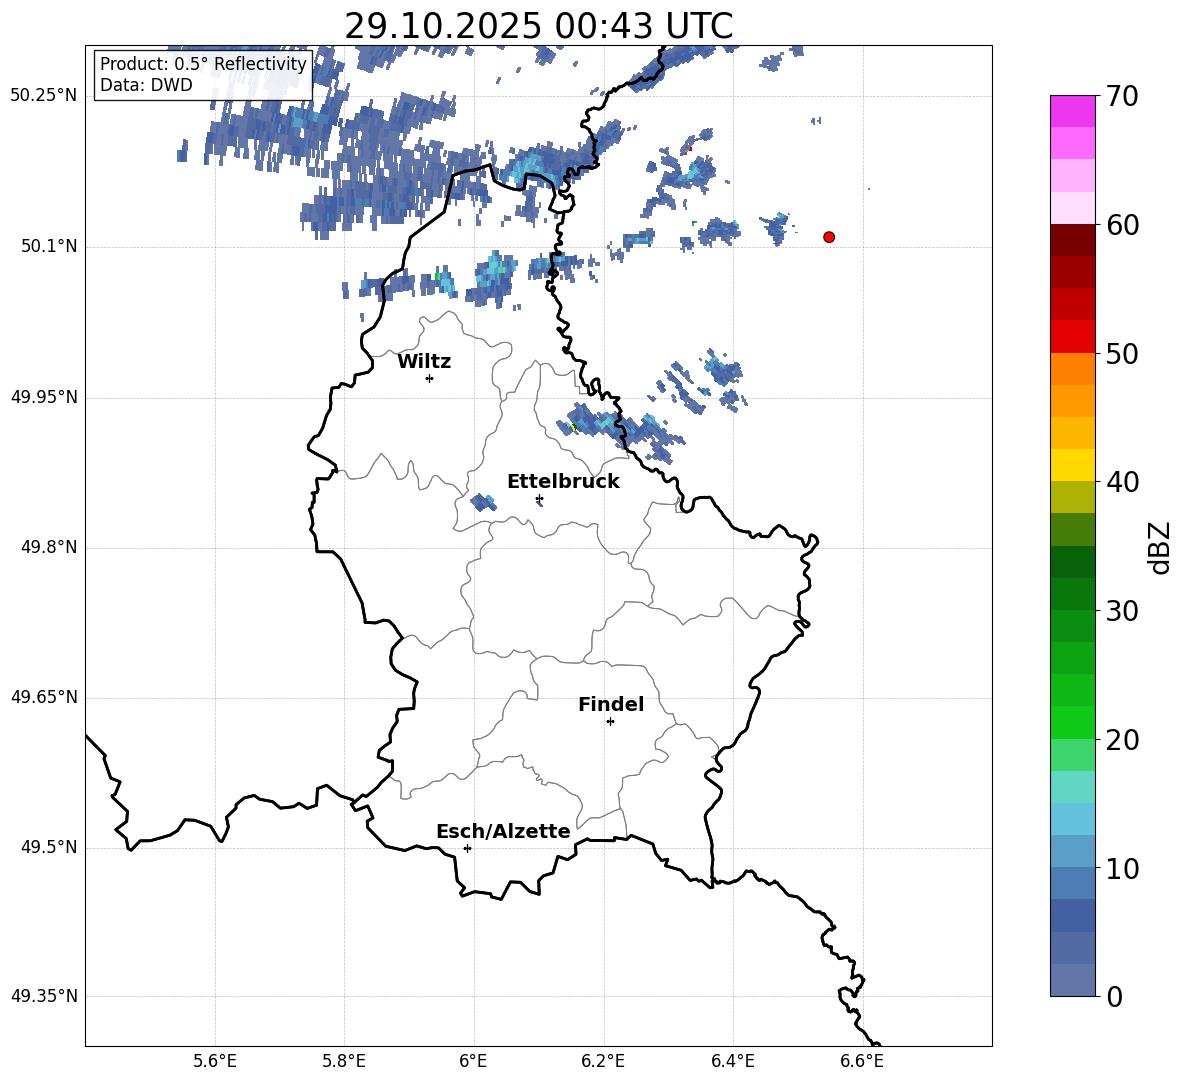Click the cross marker below Wiltz

(430, 378)
